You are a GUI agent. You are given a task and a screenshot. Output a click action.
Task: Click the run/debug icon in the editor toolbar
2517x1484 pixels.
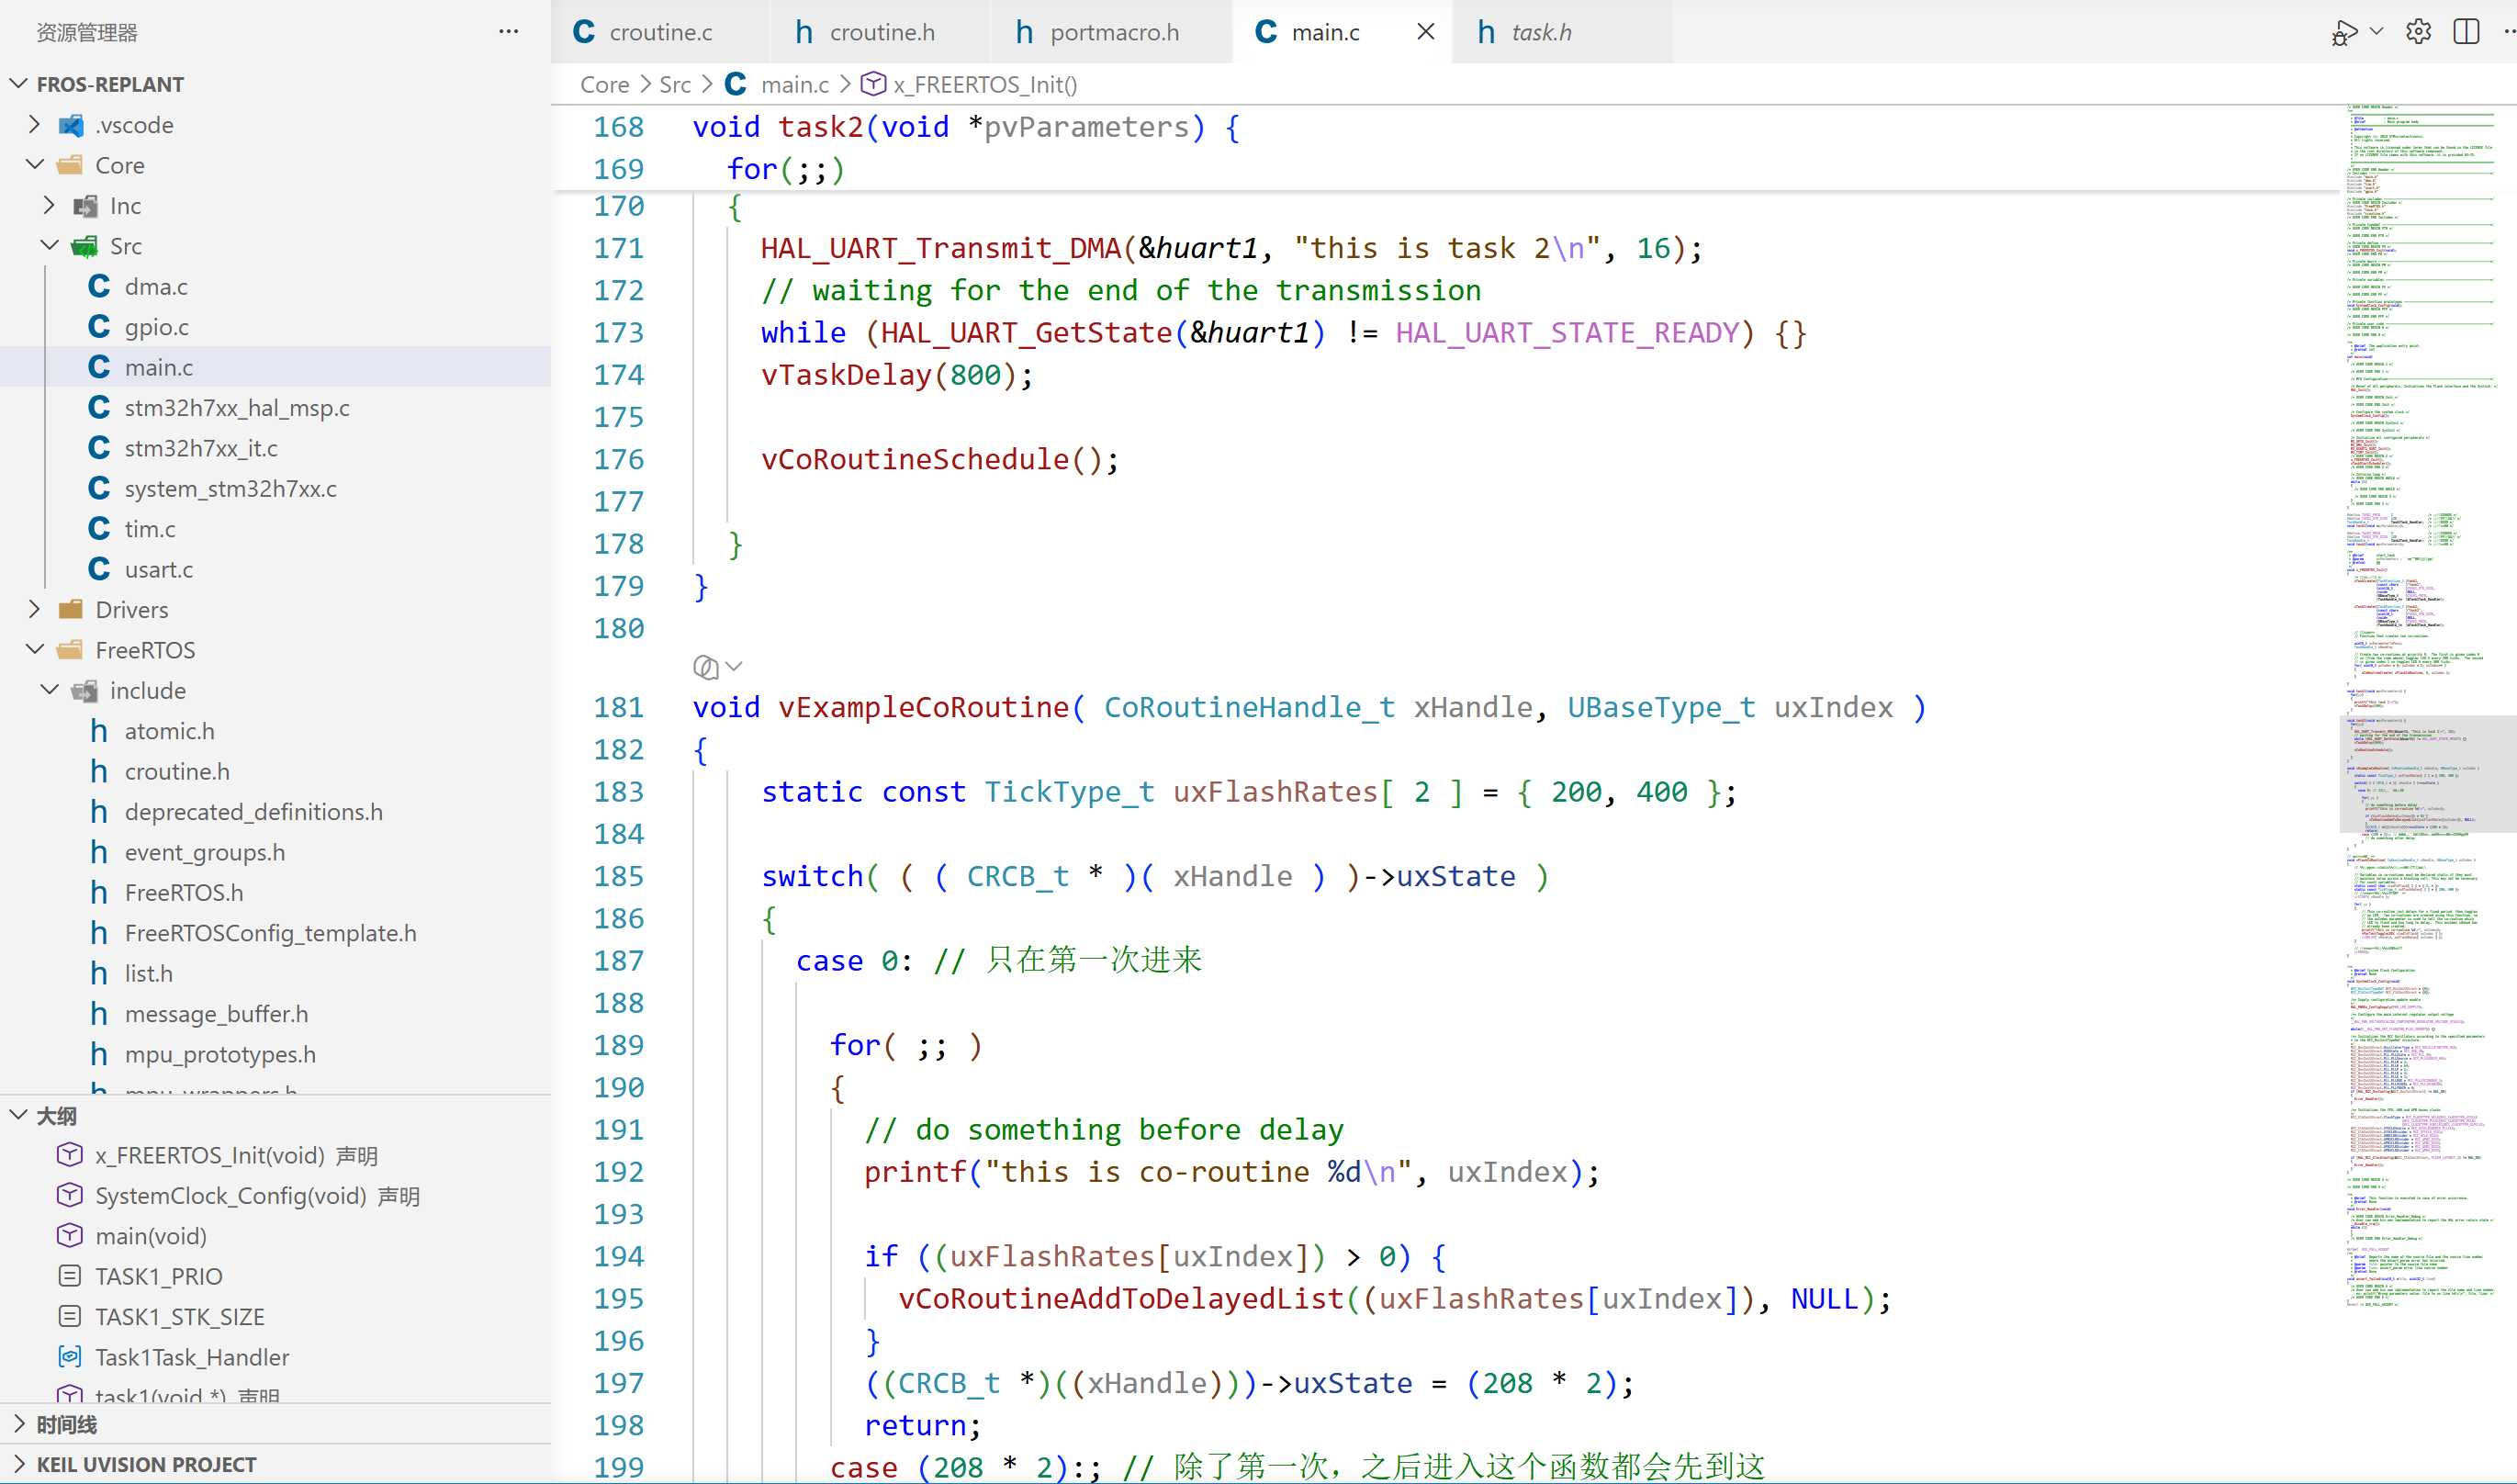click(2343, 32)
